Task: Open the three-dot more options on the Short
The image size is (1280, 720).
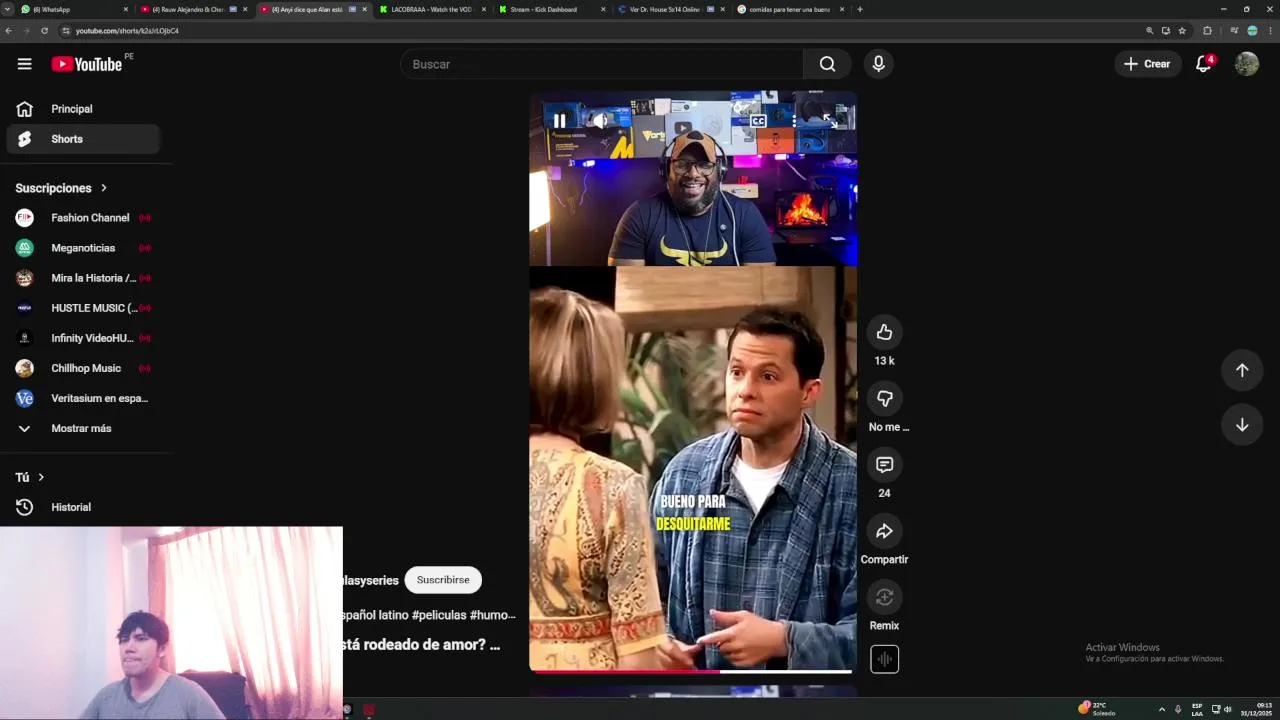Action: coord(794,121)
